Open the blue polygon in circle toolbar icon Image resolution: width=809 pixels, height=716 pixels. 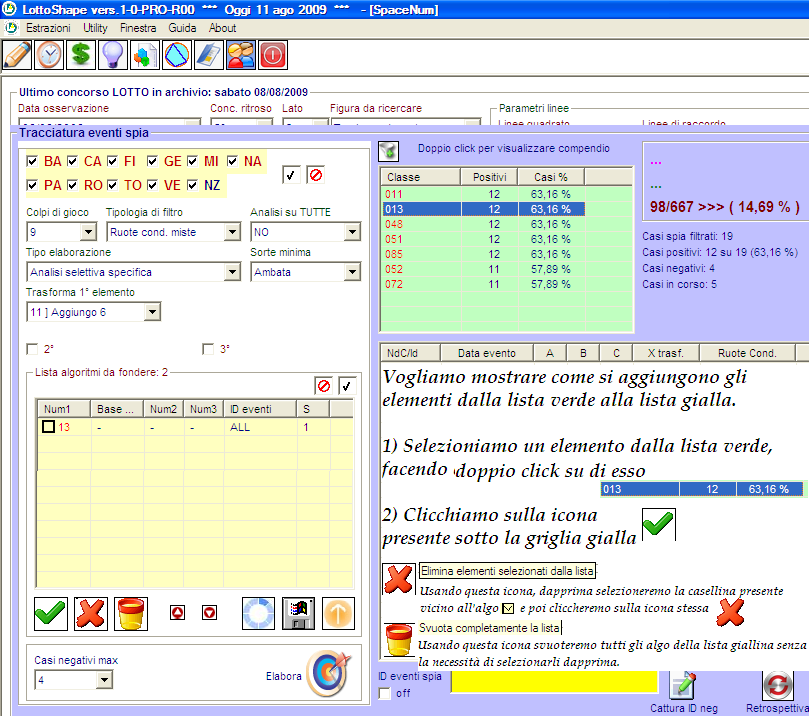tap(177, 55)
